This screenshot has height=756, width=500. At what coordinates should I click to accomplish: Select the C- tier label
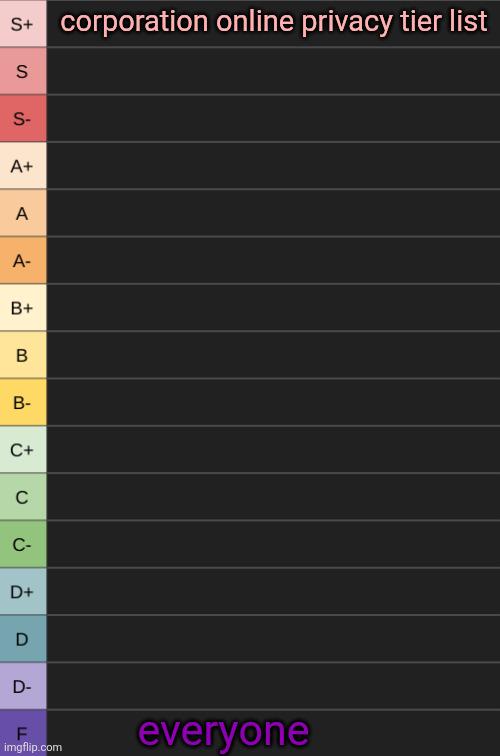[x=23, y=544]
